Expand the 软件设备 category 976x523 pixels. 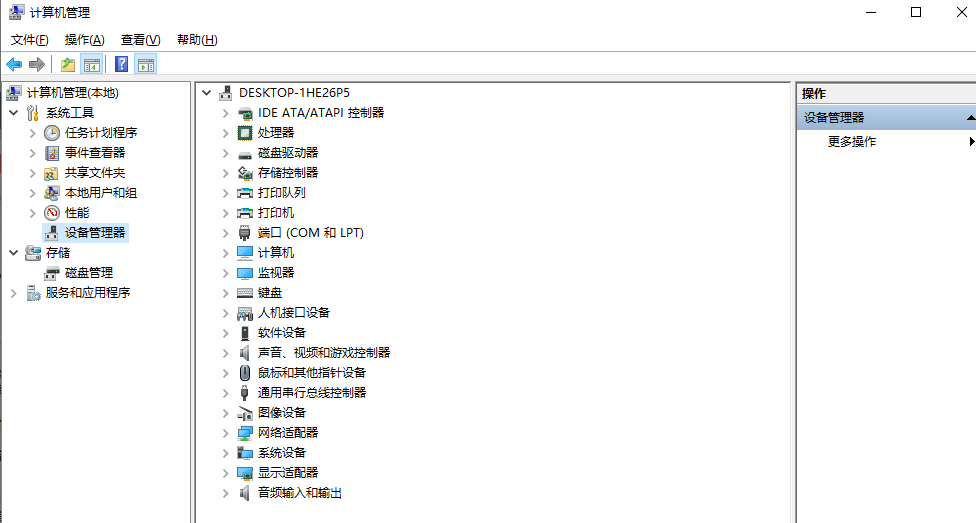226,332
